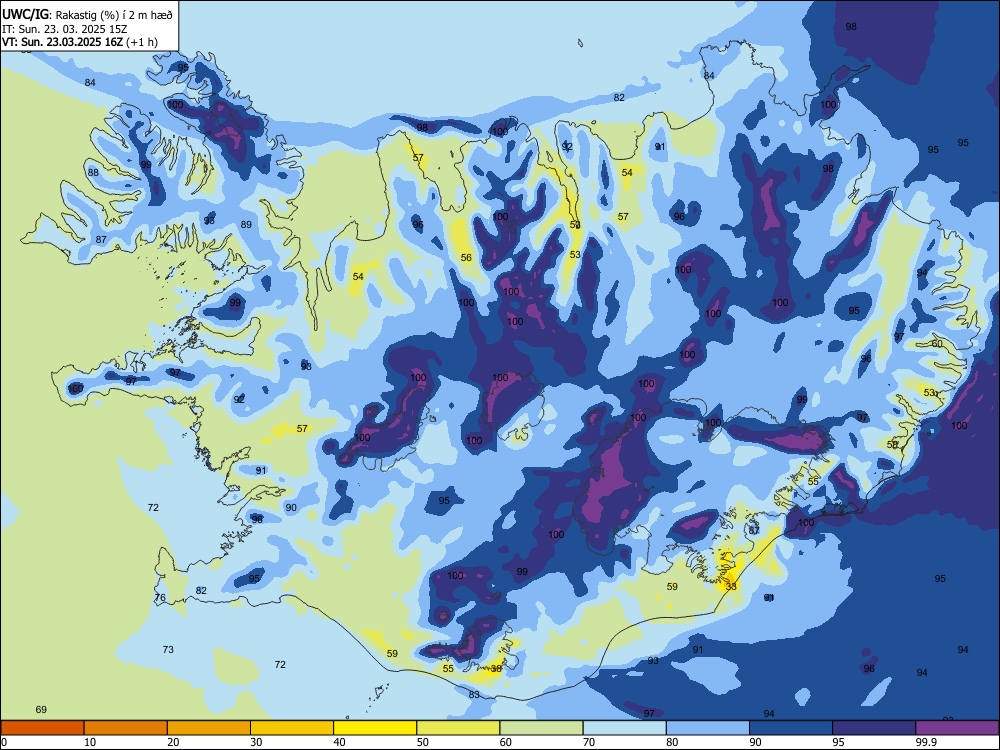This screenshot has width=1000, height=750.
Task: Click the '88' humidity value in Westfjords
Action: tap(93, 172)
